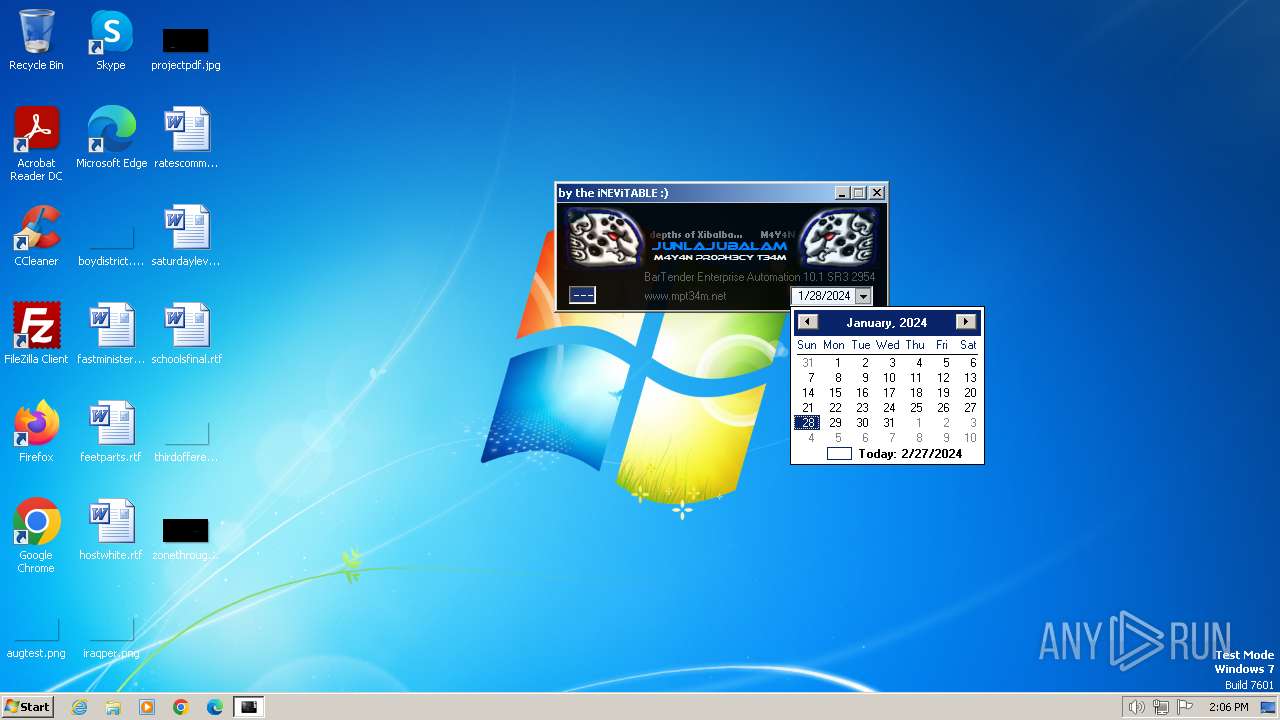Minimize the 'by the iNEViTABLE' window
The height and width of the screenshot is (720, 1280).
842,193
